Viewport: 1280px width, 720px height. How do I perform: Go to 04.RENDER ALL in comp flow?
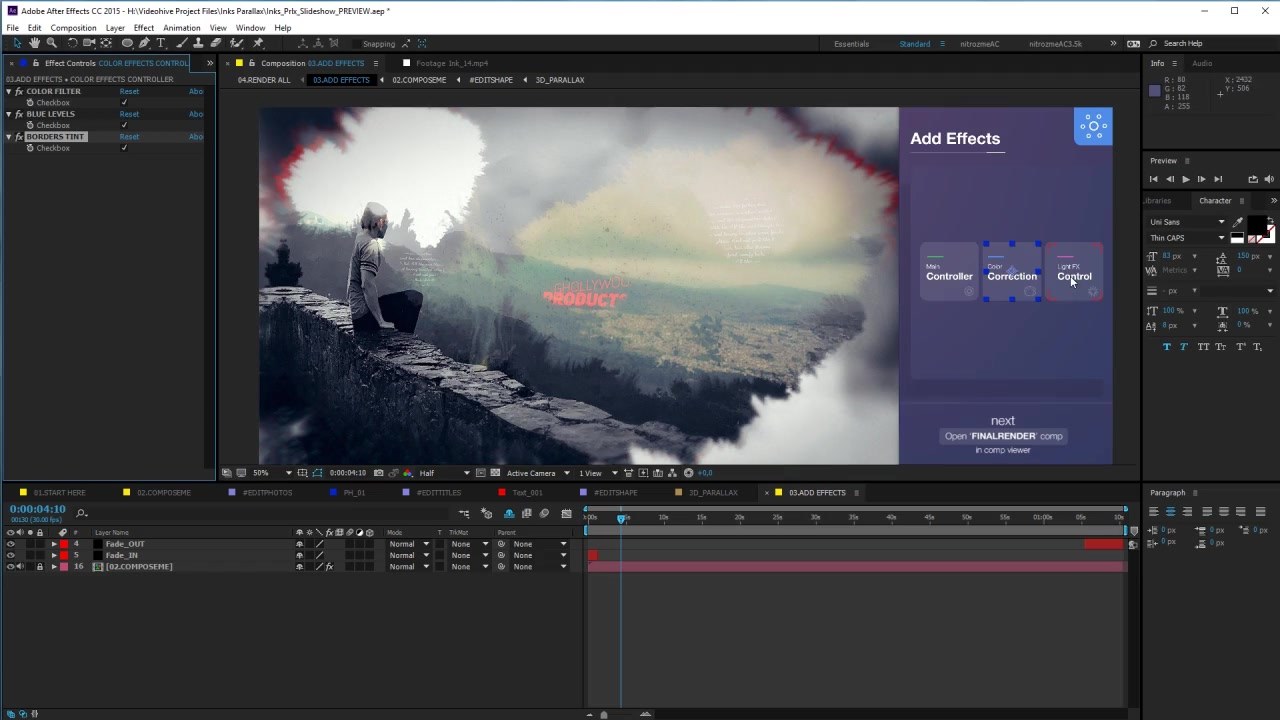click(264, 80)
